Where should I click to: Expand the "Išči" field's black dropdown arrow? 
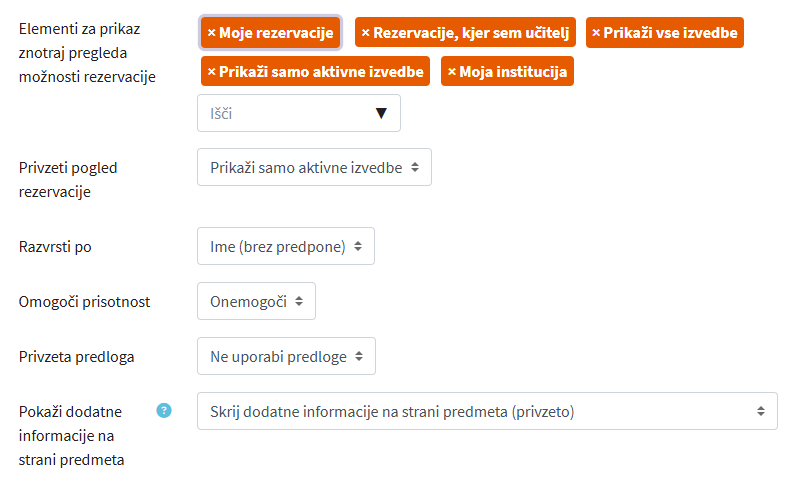[381, 114]
